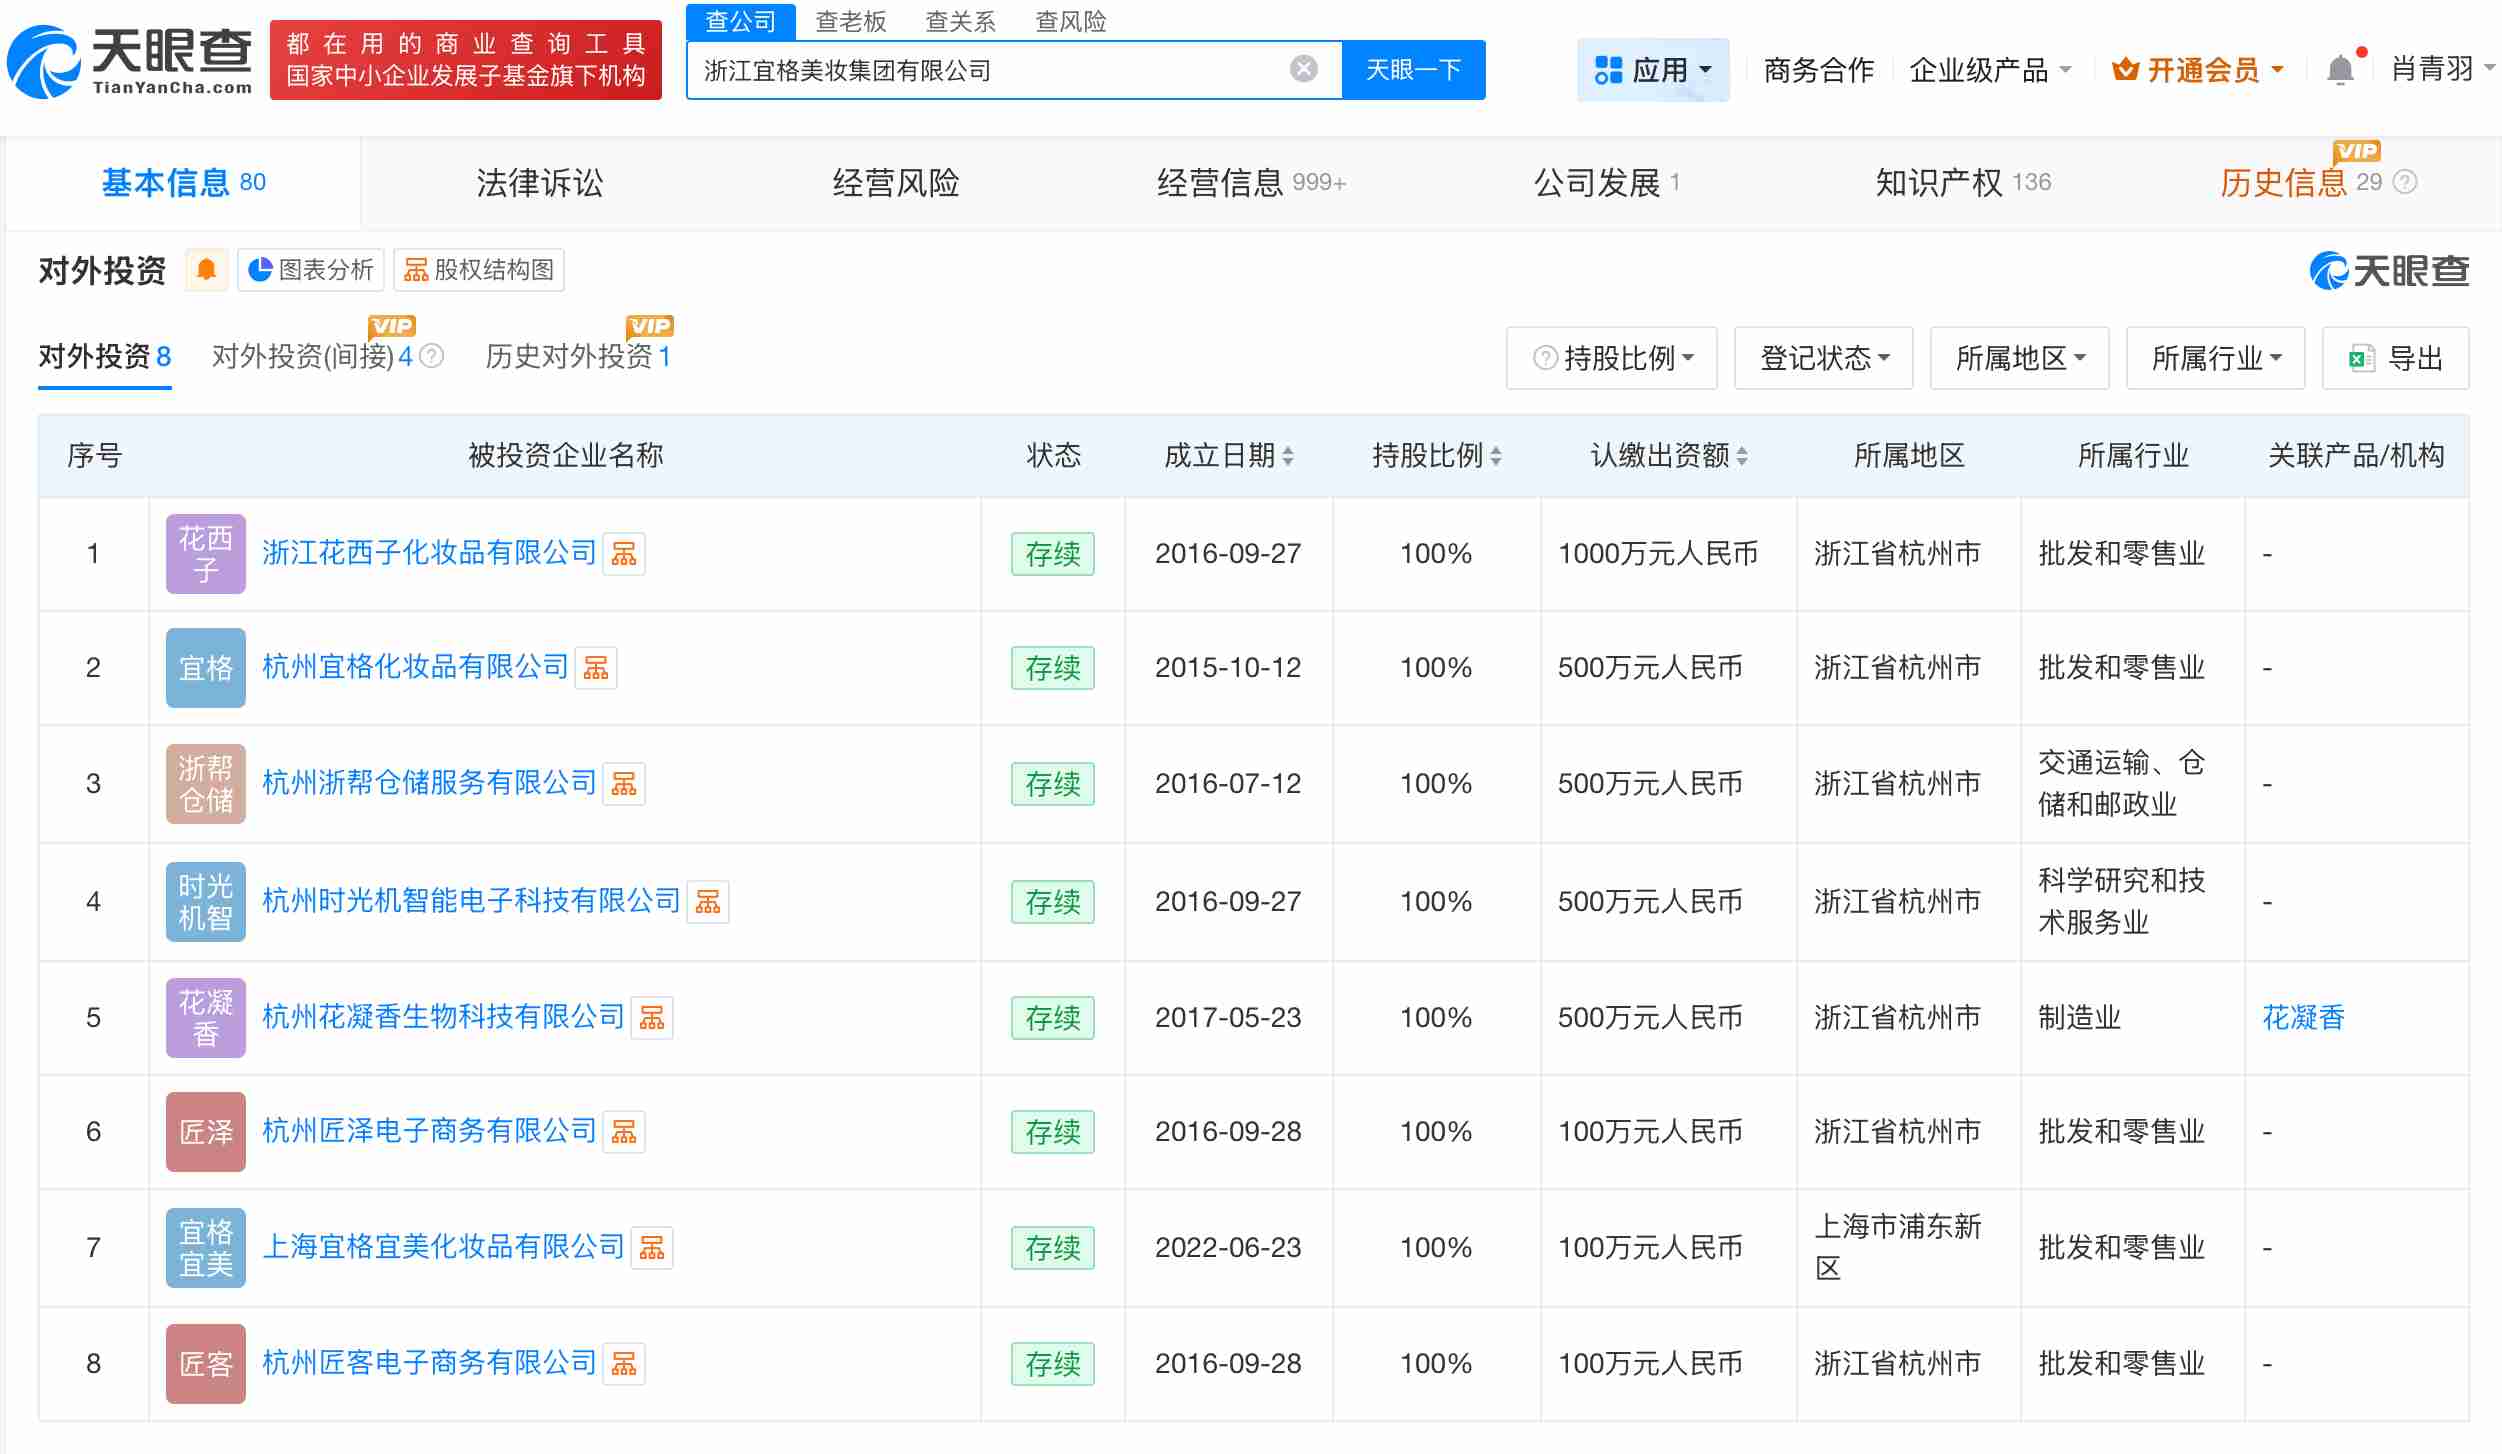Click the 天眼一下 search button
Image resolution: width=2502 pixels, height=1454 pixels.
tap(1412, 68)
